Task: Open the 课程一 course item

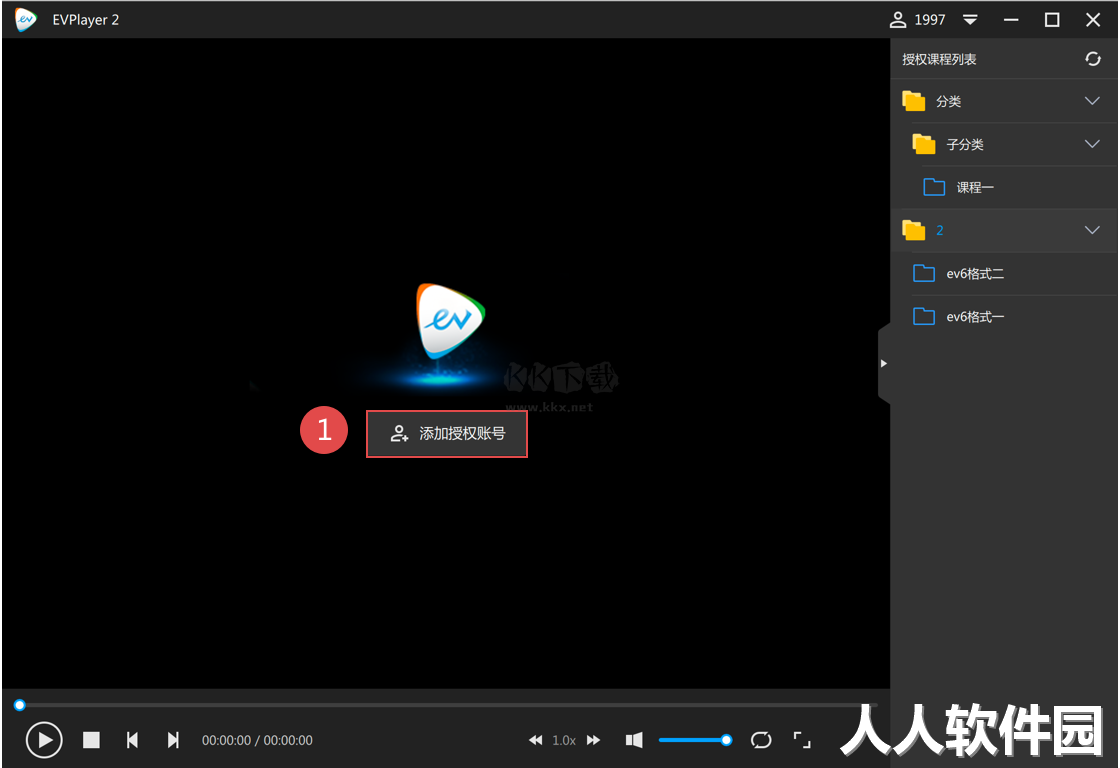Action: pos(1004,187)
